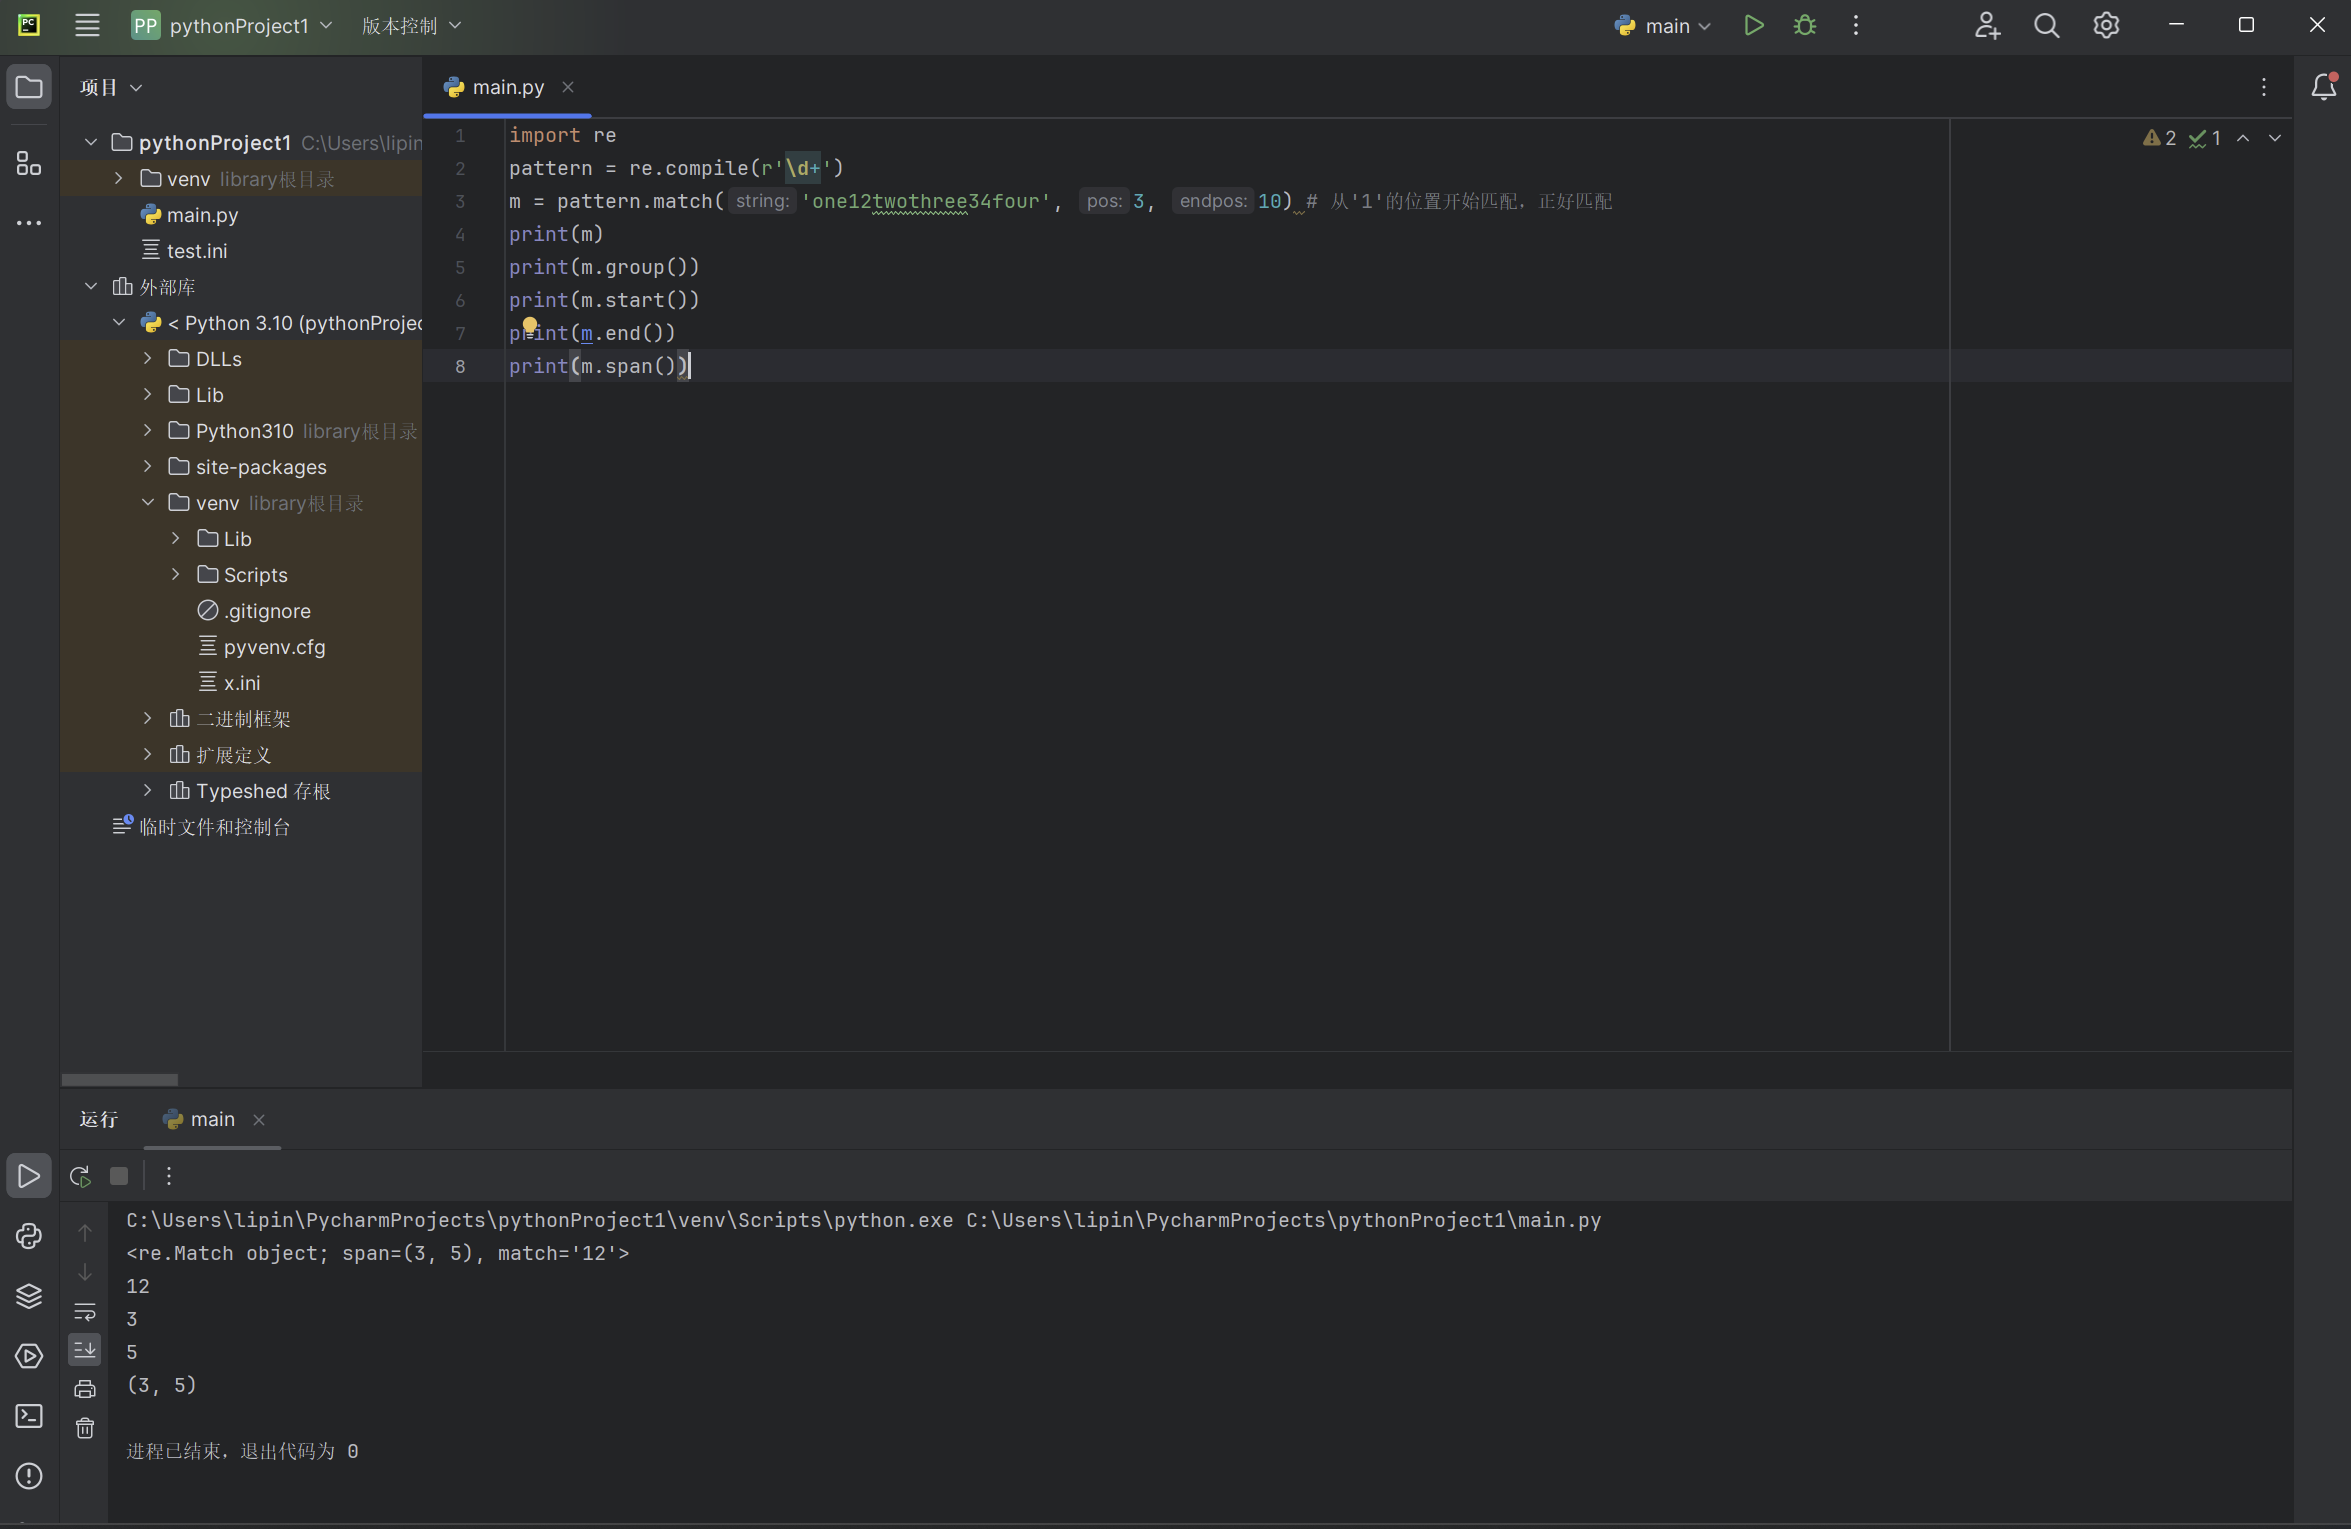This screenshot has height=1529, width=2351.
Task: Open More actions menu in title bar
Action: 1855,25
